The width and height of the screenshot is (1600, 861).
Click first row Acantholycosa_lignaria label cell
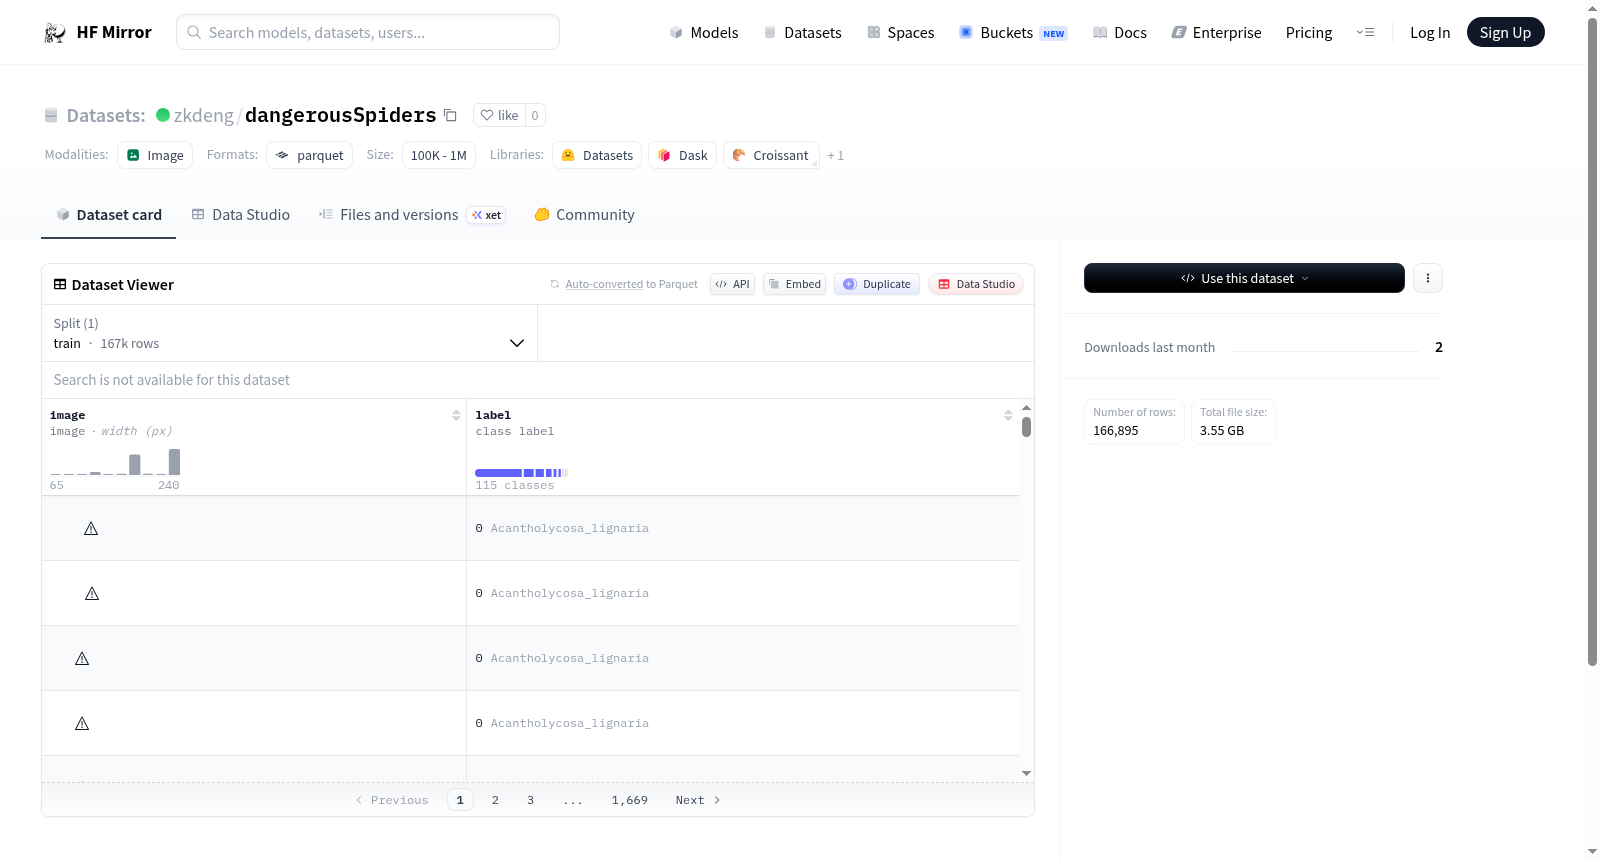(742, 528)
